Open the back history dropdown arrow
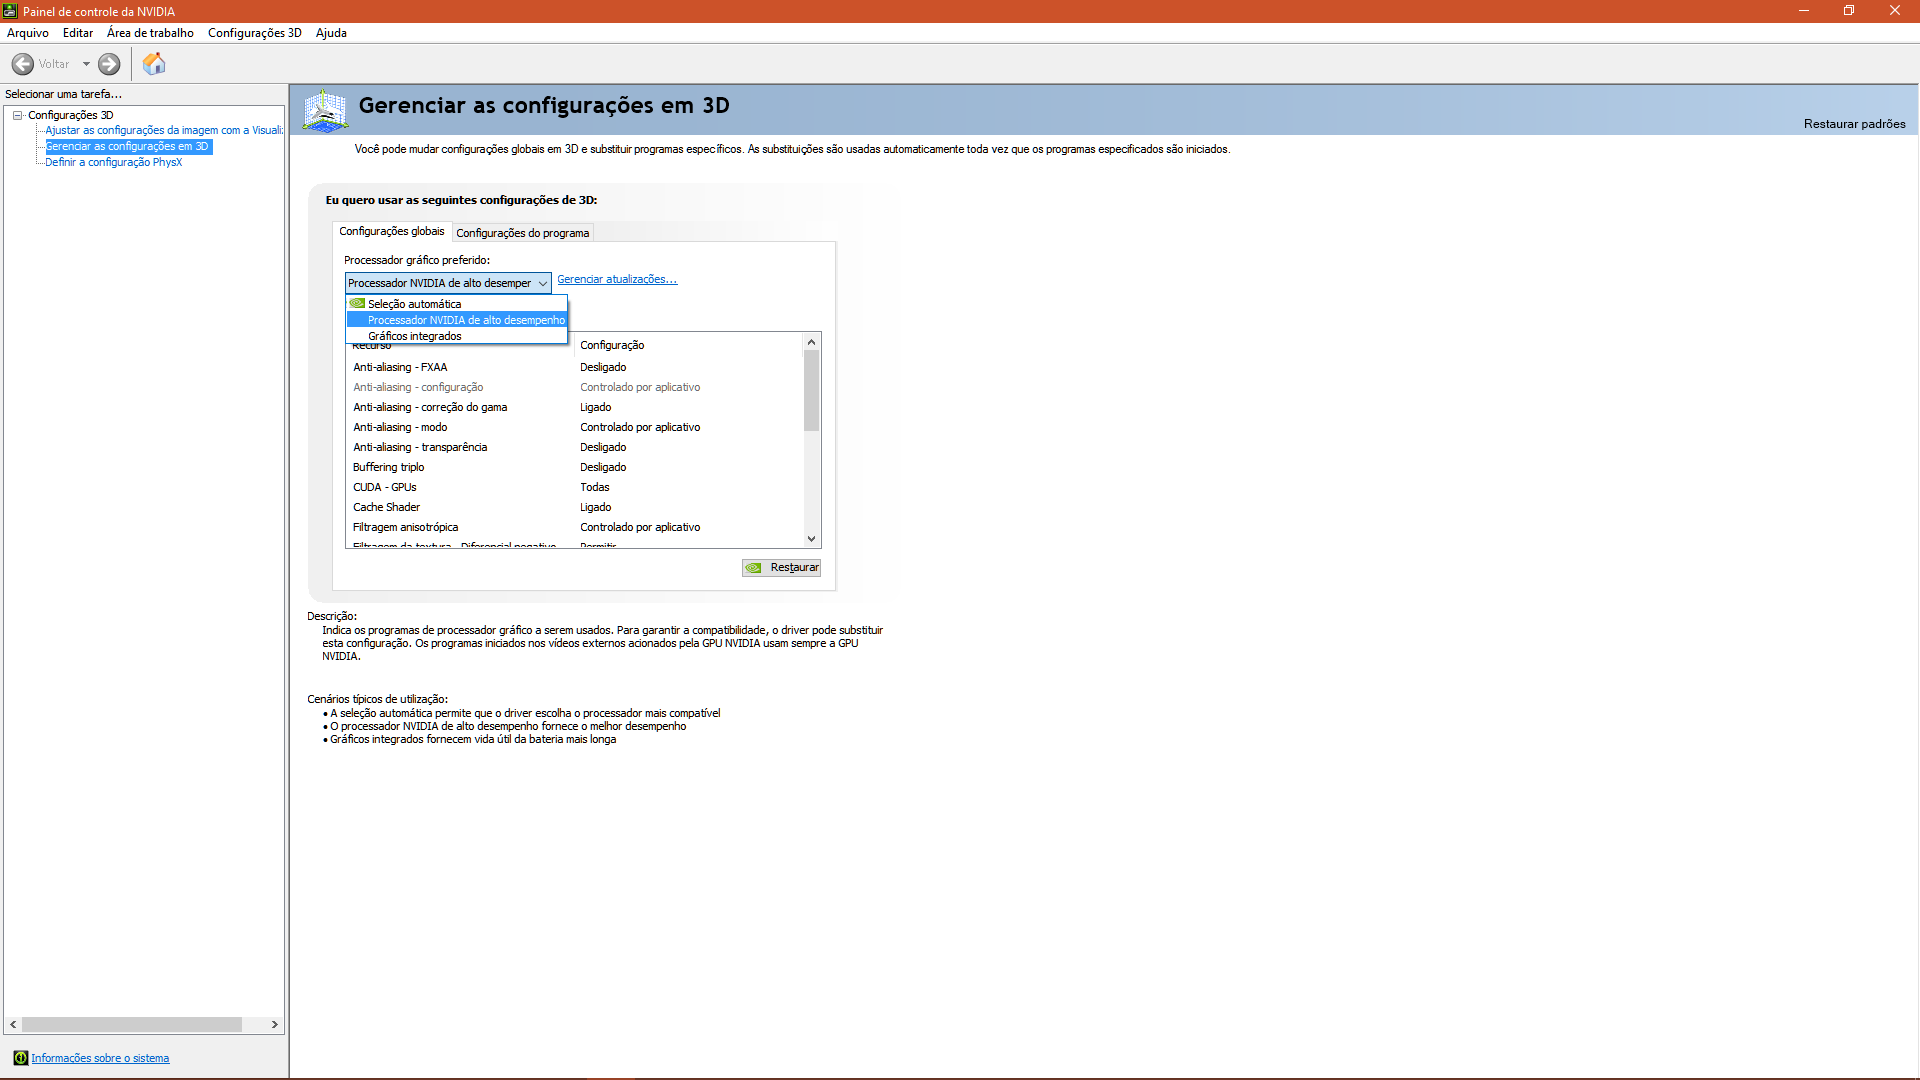This screenshot has height=1080, width=1920. (x=86, y=64)
